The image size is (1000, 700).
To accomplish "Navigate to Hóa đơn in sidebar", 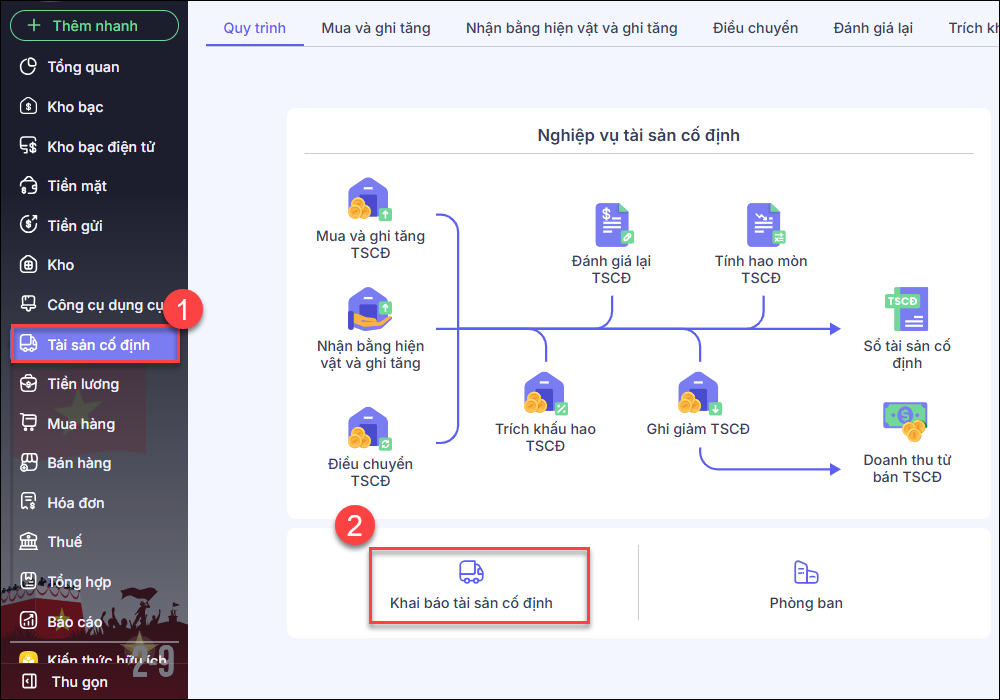I will pos(75,503).
